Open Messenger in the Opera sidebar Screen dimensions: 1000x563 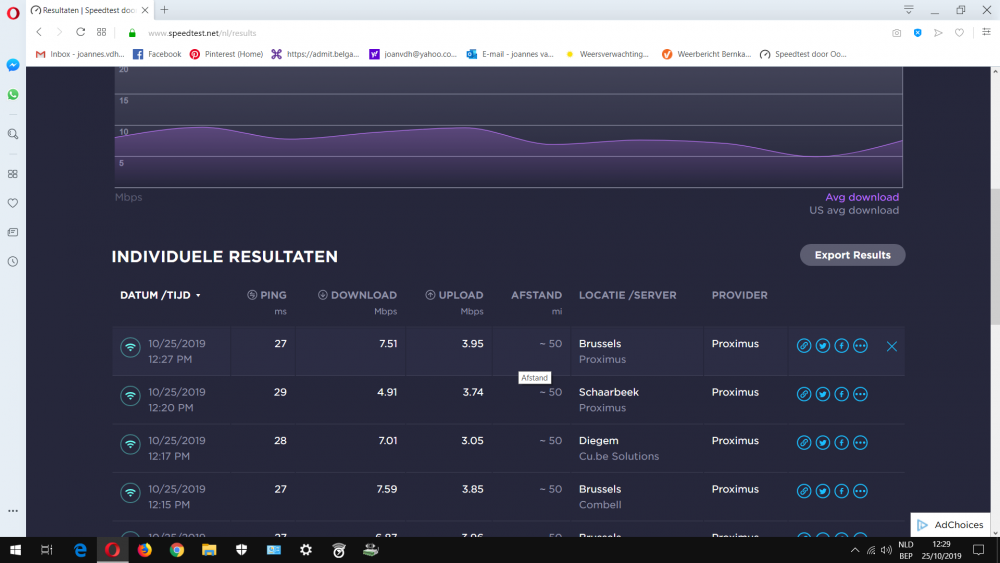click(x=13, y=65)
